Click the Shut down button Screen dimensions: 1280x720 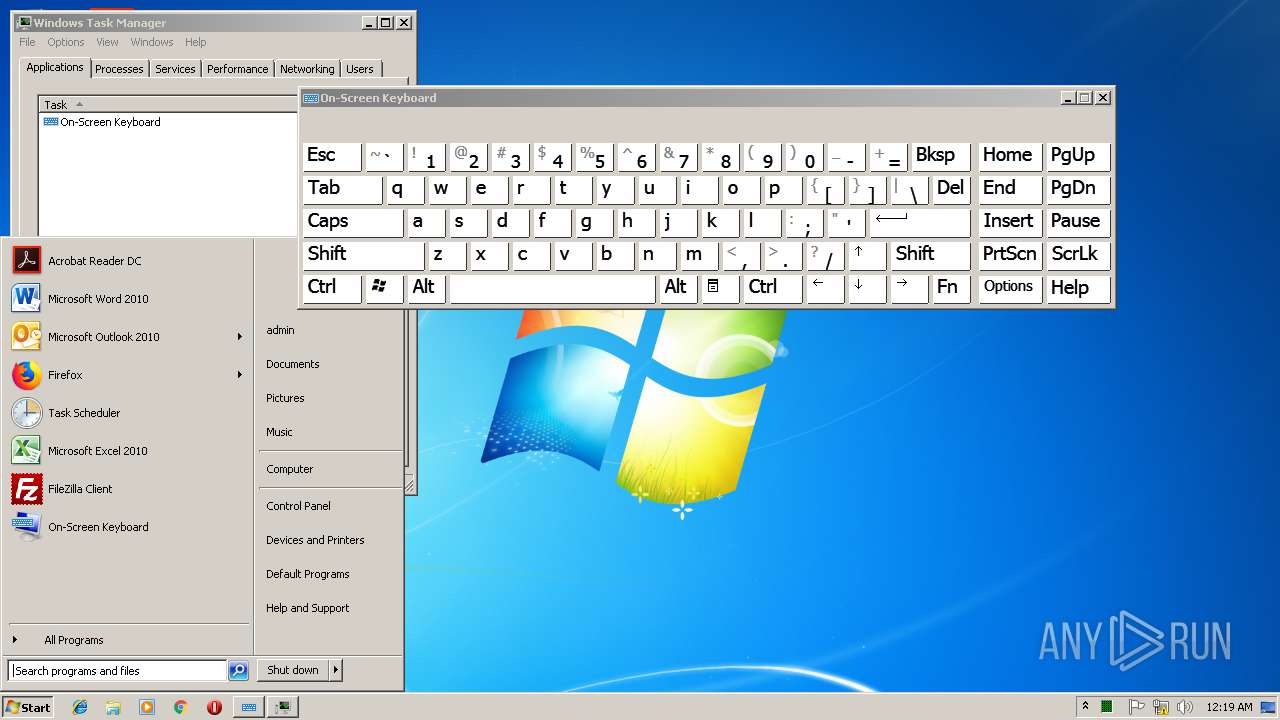(293, 670)
